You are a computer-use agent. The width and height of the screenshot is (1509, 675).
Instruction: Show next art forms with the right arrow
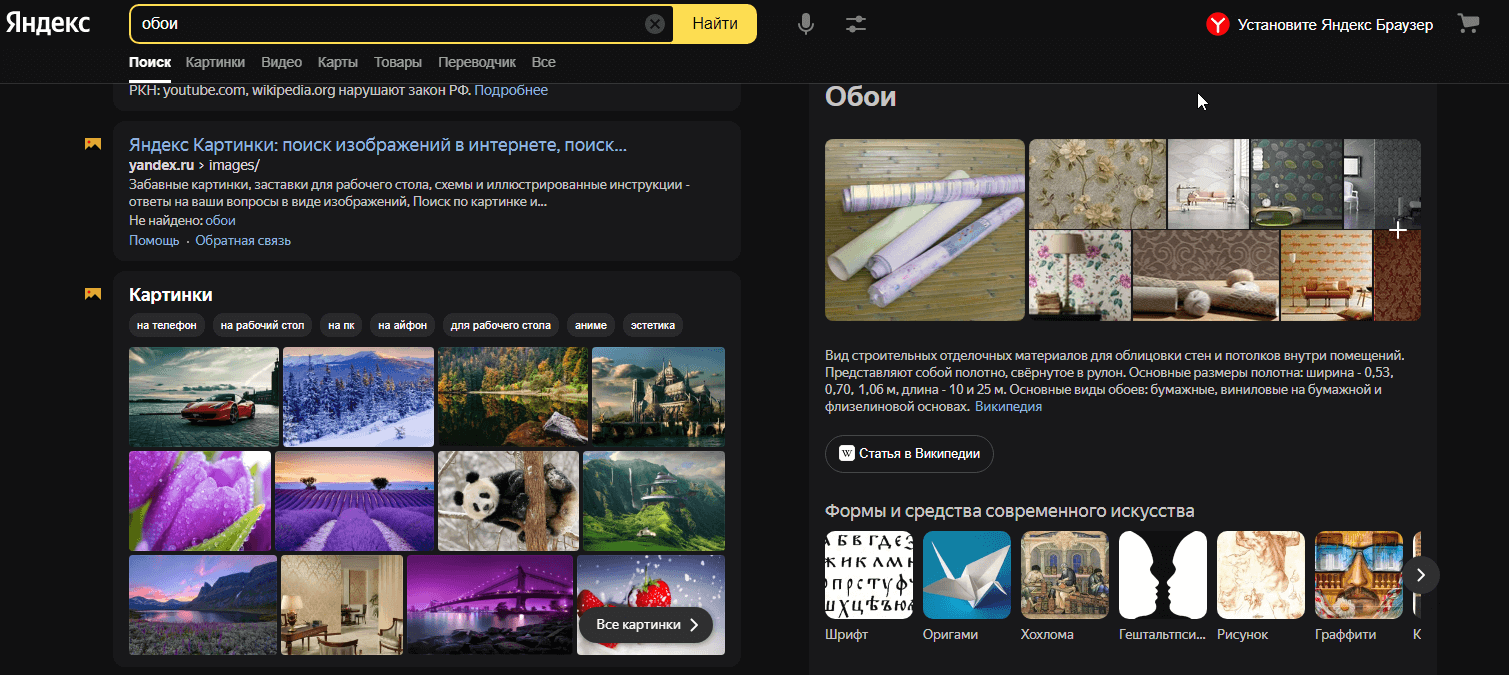[x=1421, y=574]
